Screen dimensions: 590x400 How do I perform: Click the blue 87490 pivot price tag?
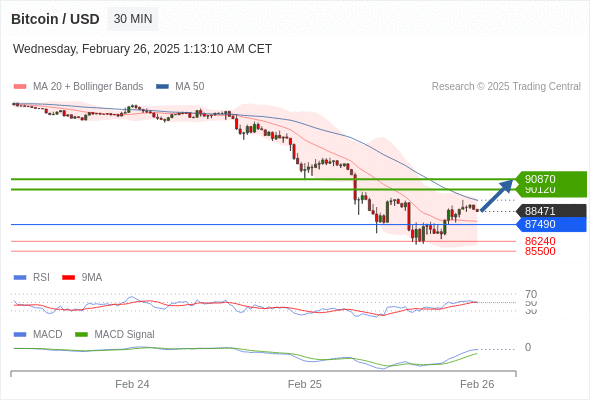[x=551, y=224]
